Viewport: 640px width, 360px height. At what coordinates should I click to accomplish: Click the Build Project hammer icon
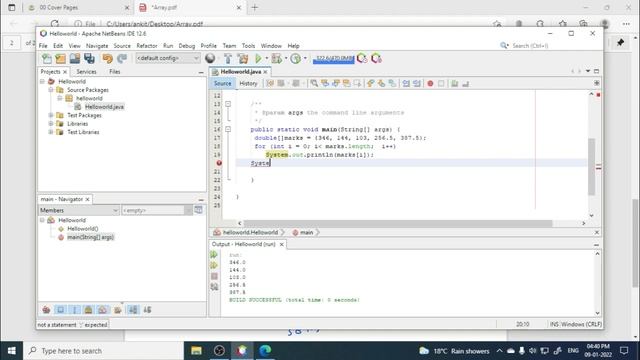coord(228,59)
